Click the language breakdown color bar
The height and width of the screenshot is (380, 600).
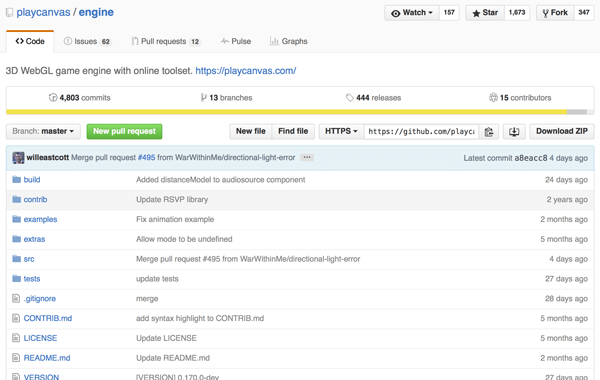[300, 112]
